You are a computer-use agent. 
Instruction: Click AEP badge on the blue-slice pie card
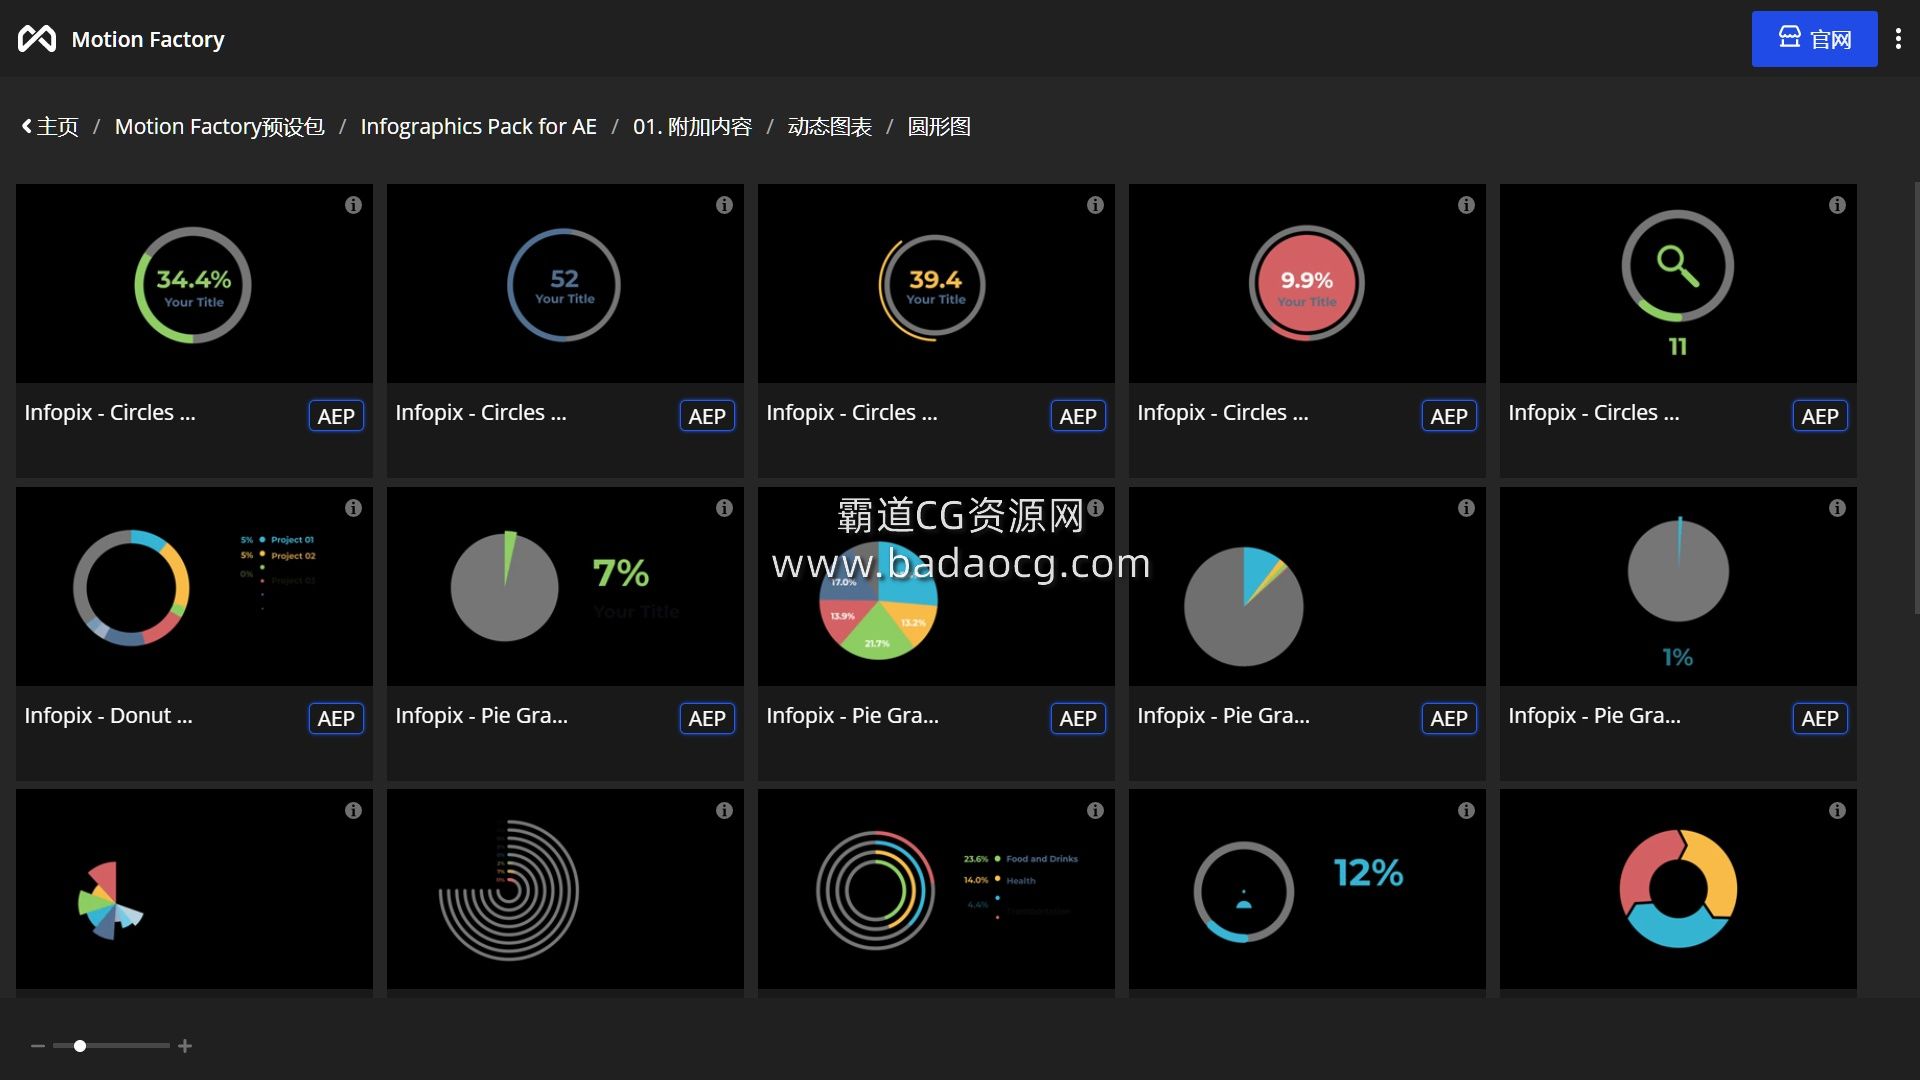1449,718
